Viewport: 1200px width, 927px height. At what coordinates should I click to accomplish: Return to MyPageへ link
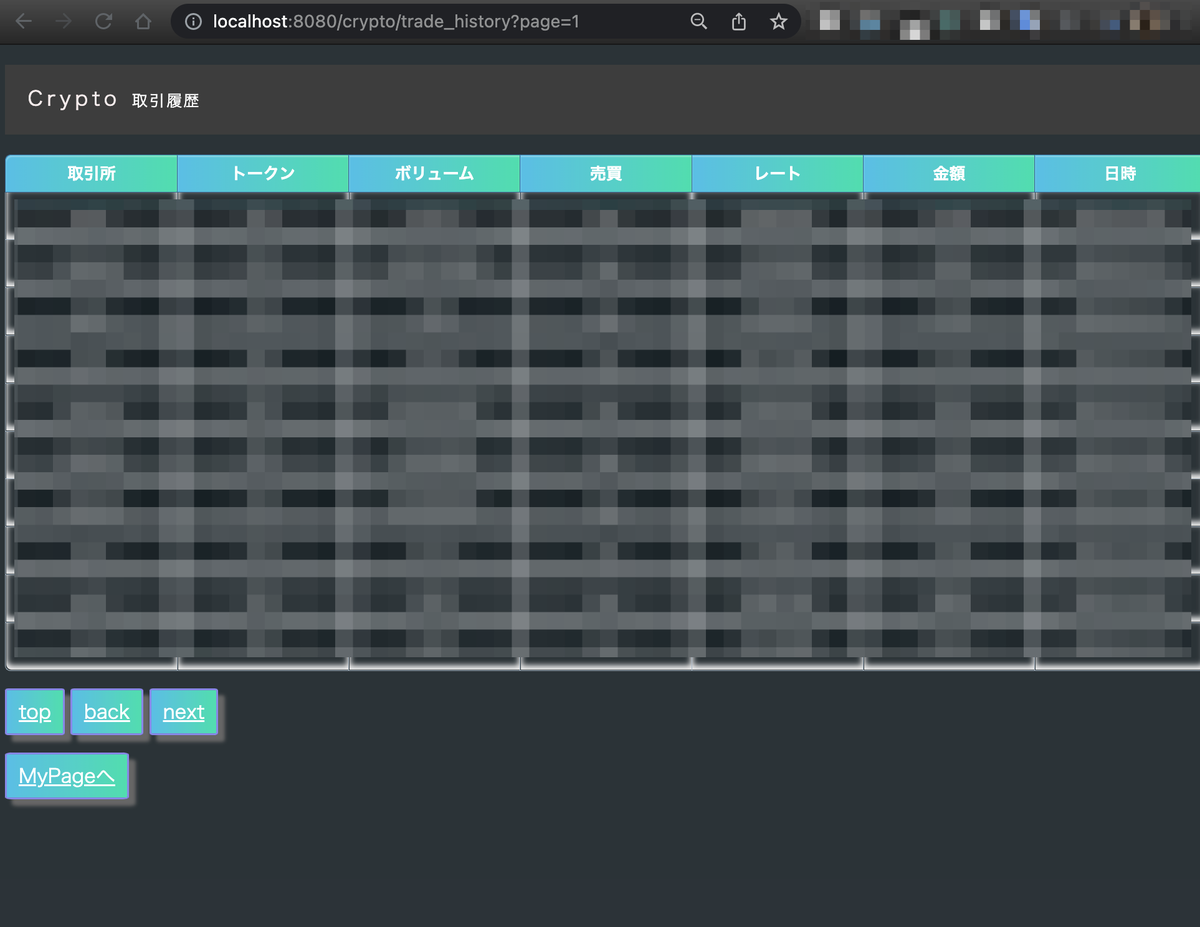(x=67, y=776)
